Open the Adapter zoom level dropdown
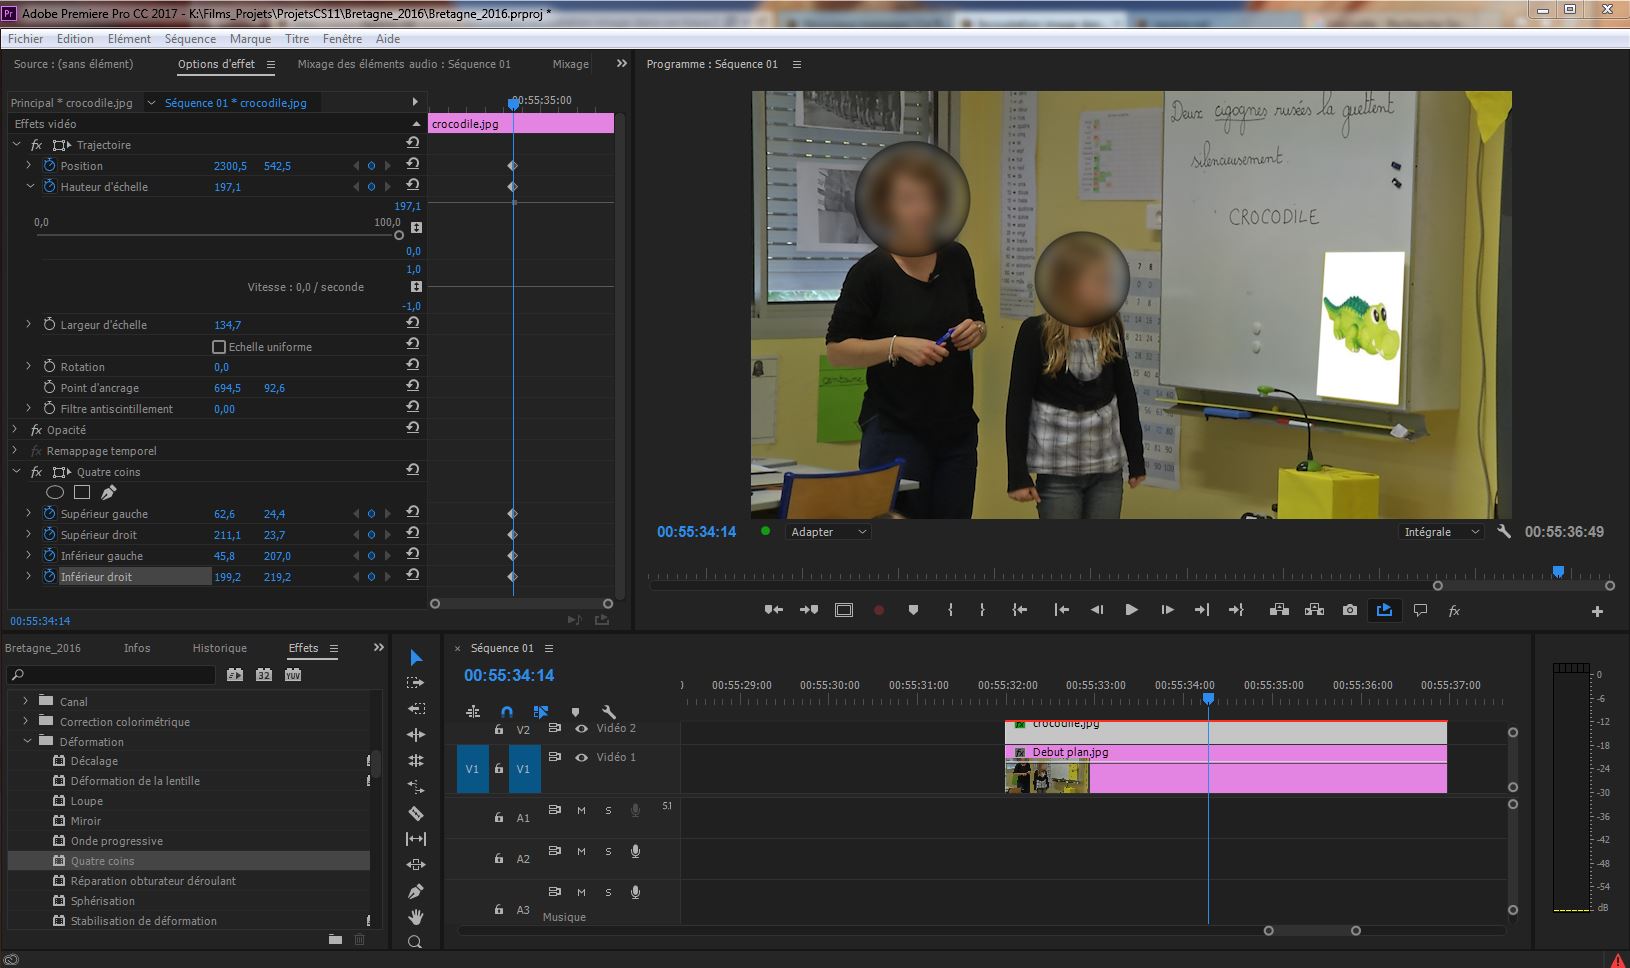The height and width of the screenshot is (968, 1630). pyautogui.click(x=828, y=532)
